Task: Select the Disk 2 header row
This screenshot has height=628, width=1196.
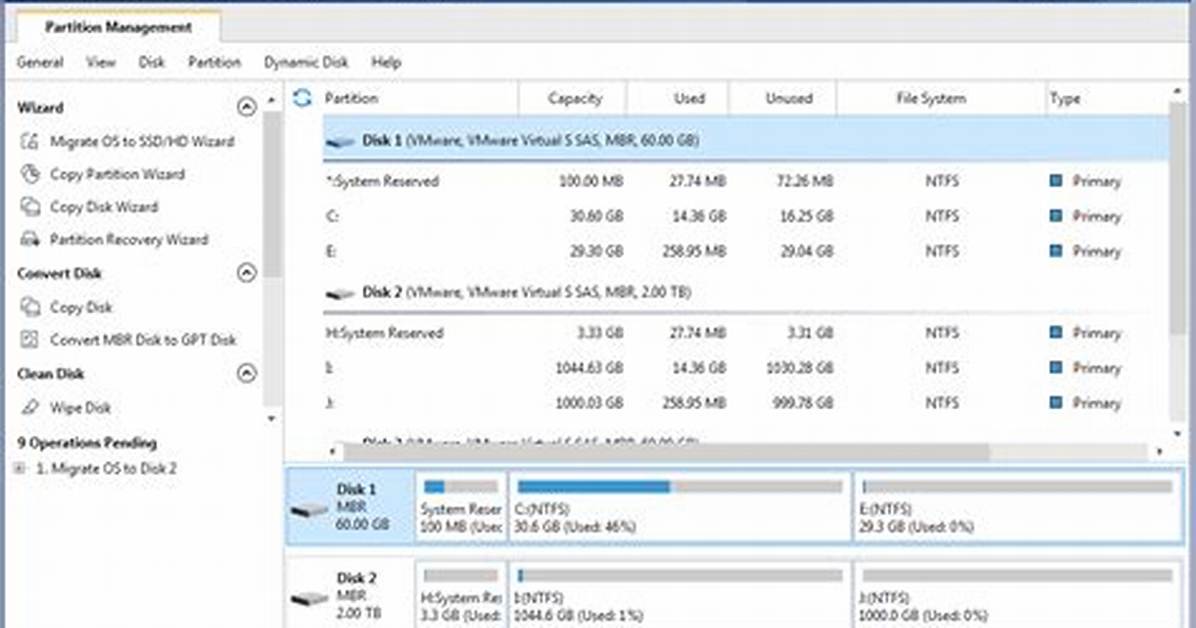Action: [x=744, y=292]
